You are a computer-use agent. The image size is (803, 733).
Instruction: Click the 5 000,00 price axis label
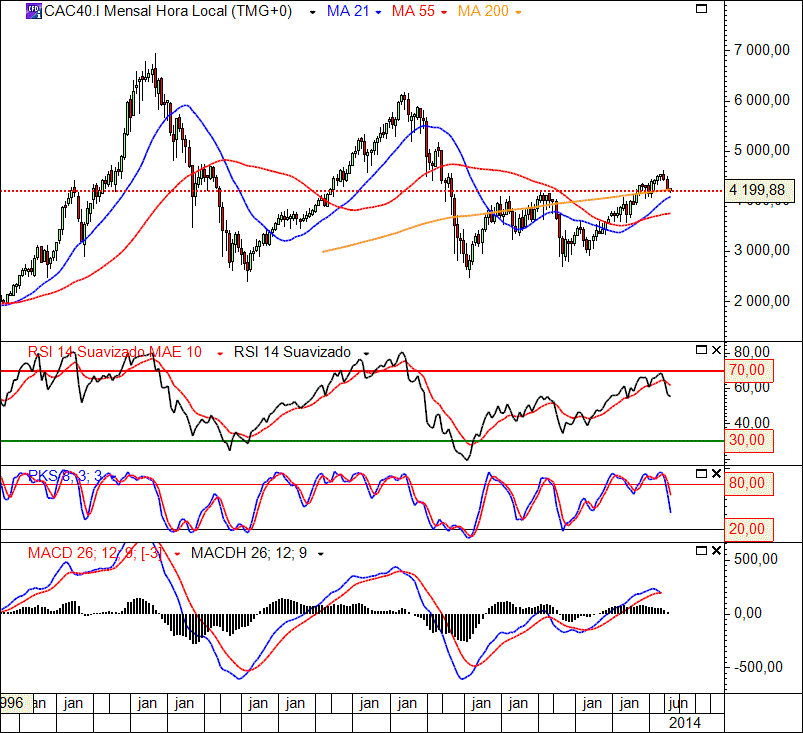click(x=762, y=150)
